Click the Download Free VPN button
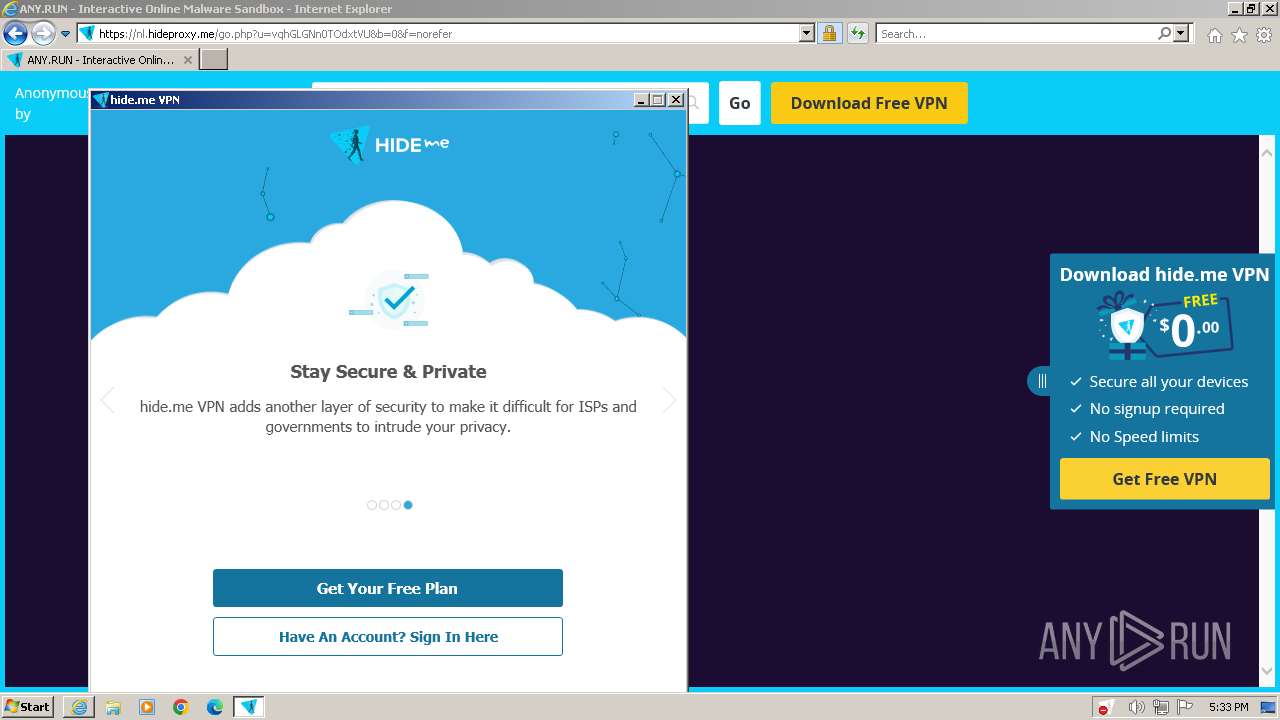 click(869, 103)
